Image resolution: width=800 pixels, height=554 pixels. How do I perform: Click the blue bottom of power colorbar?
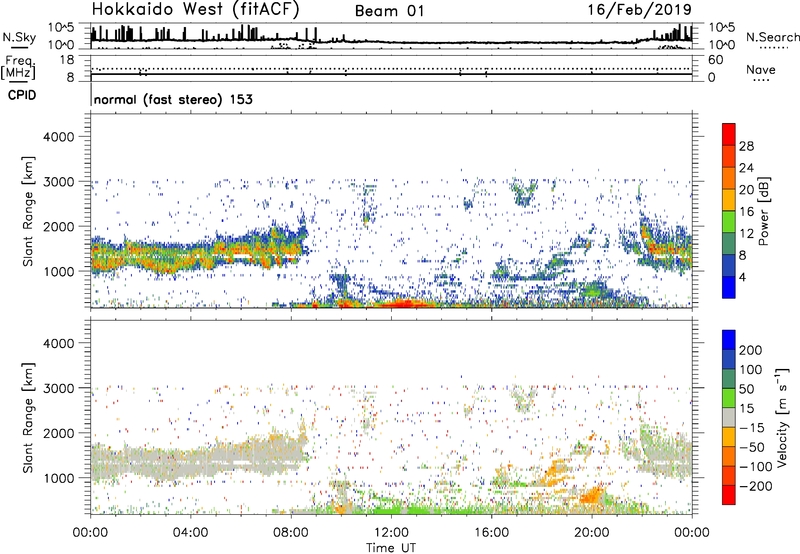tap(729, 289)
